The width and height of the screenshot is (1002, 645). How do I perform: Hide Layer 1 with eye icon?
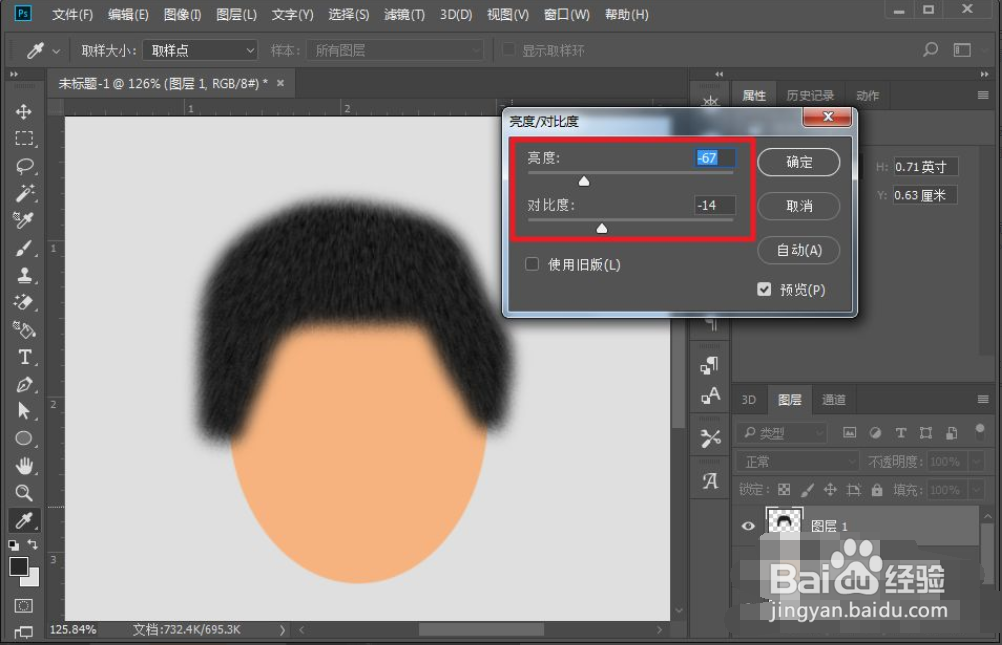[748, 525]
